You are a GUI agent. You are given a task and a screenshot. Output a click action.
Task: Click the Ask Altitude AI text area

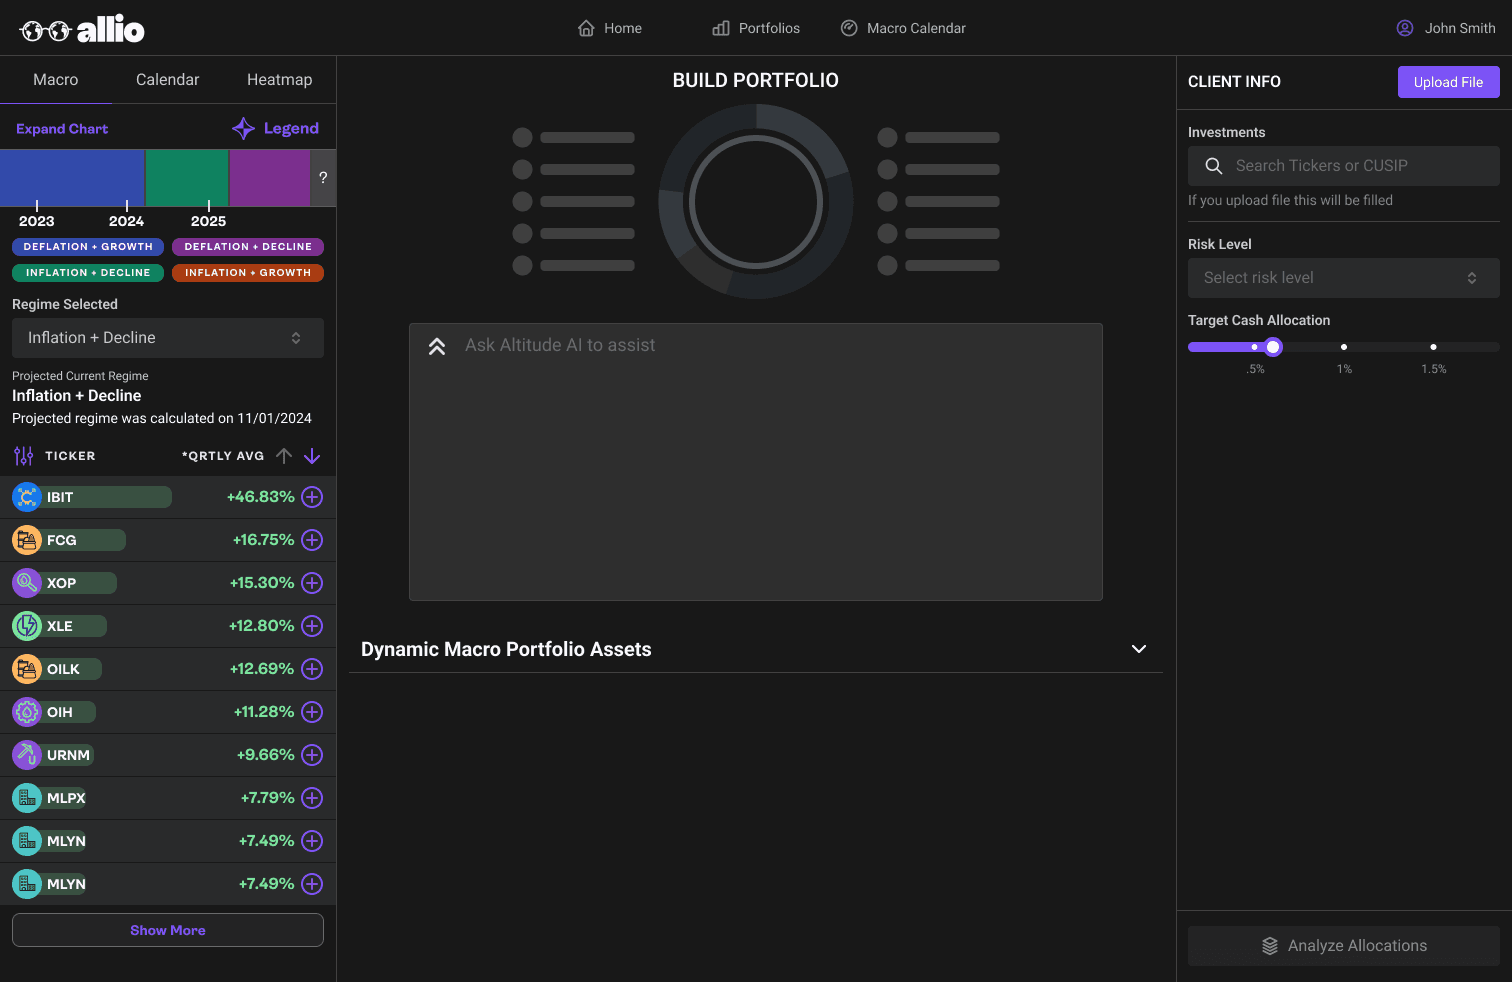click(755, 462)
